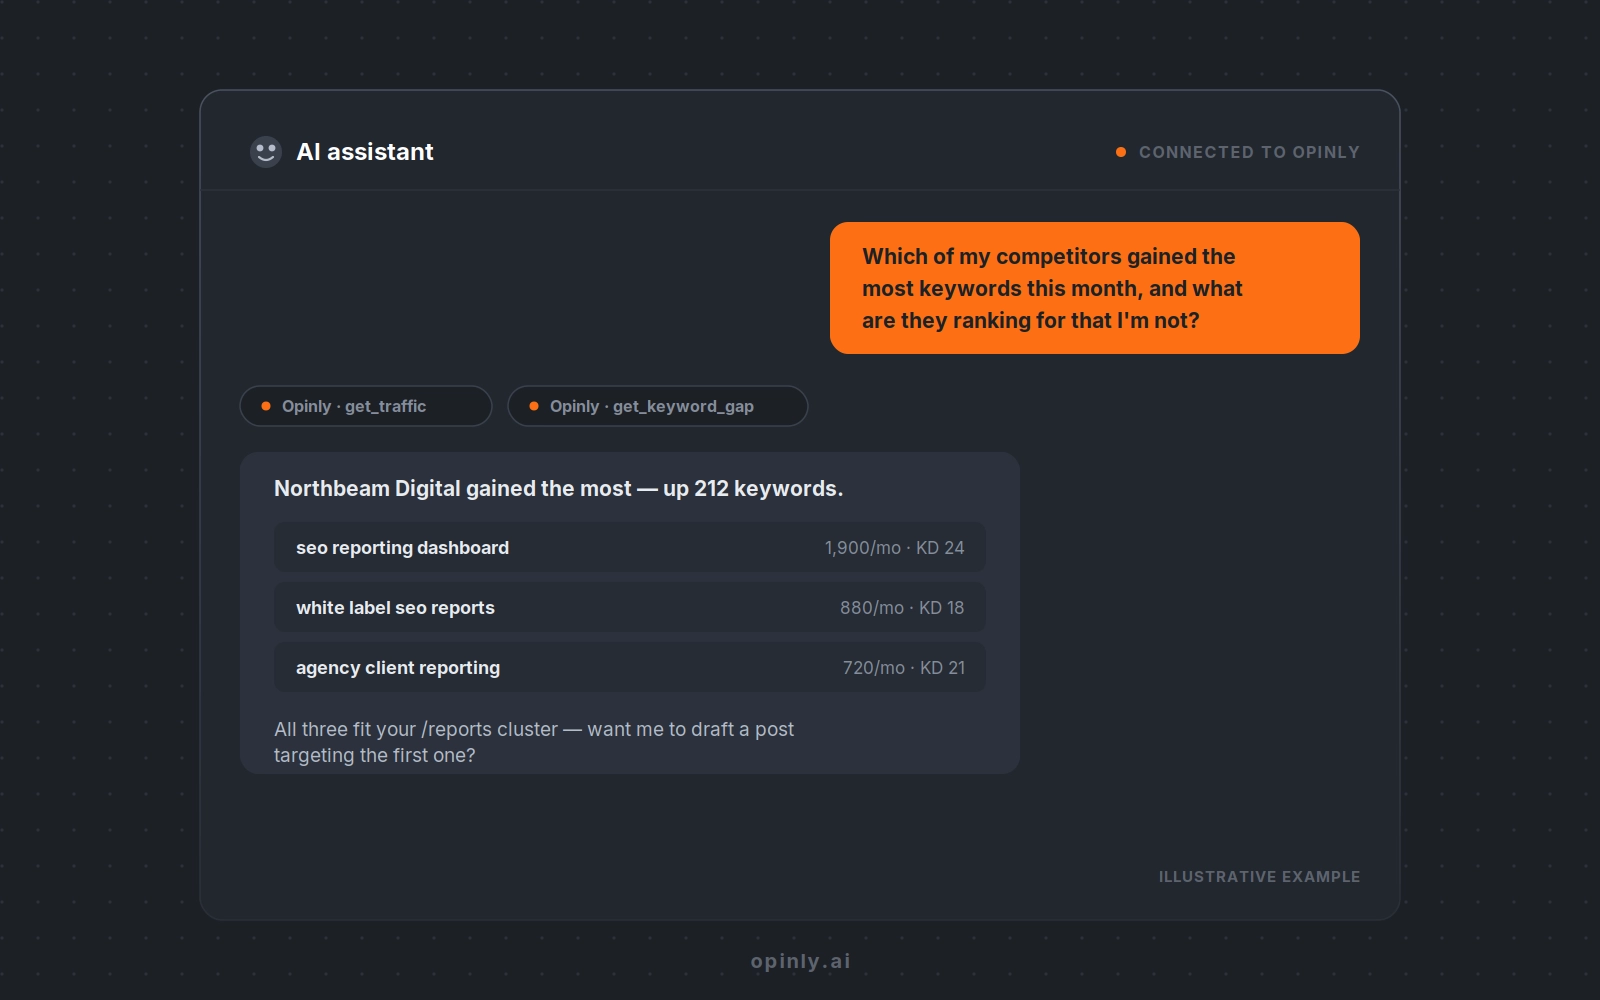Click the '720/mo · KD 21' value
The image size is (1600, 1000).
point(904,668)
